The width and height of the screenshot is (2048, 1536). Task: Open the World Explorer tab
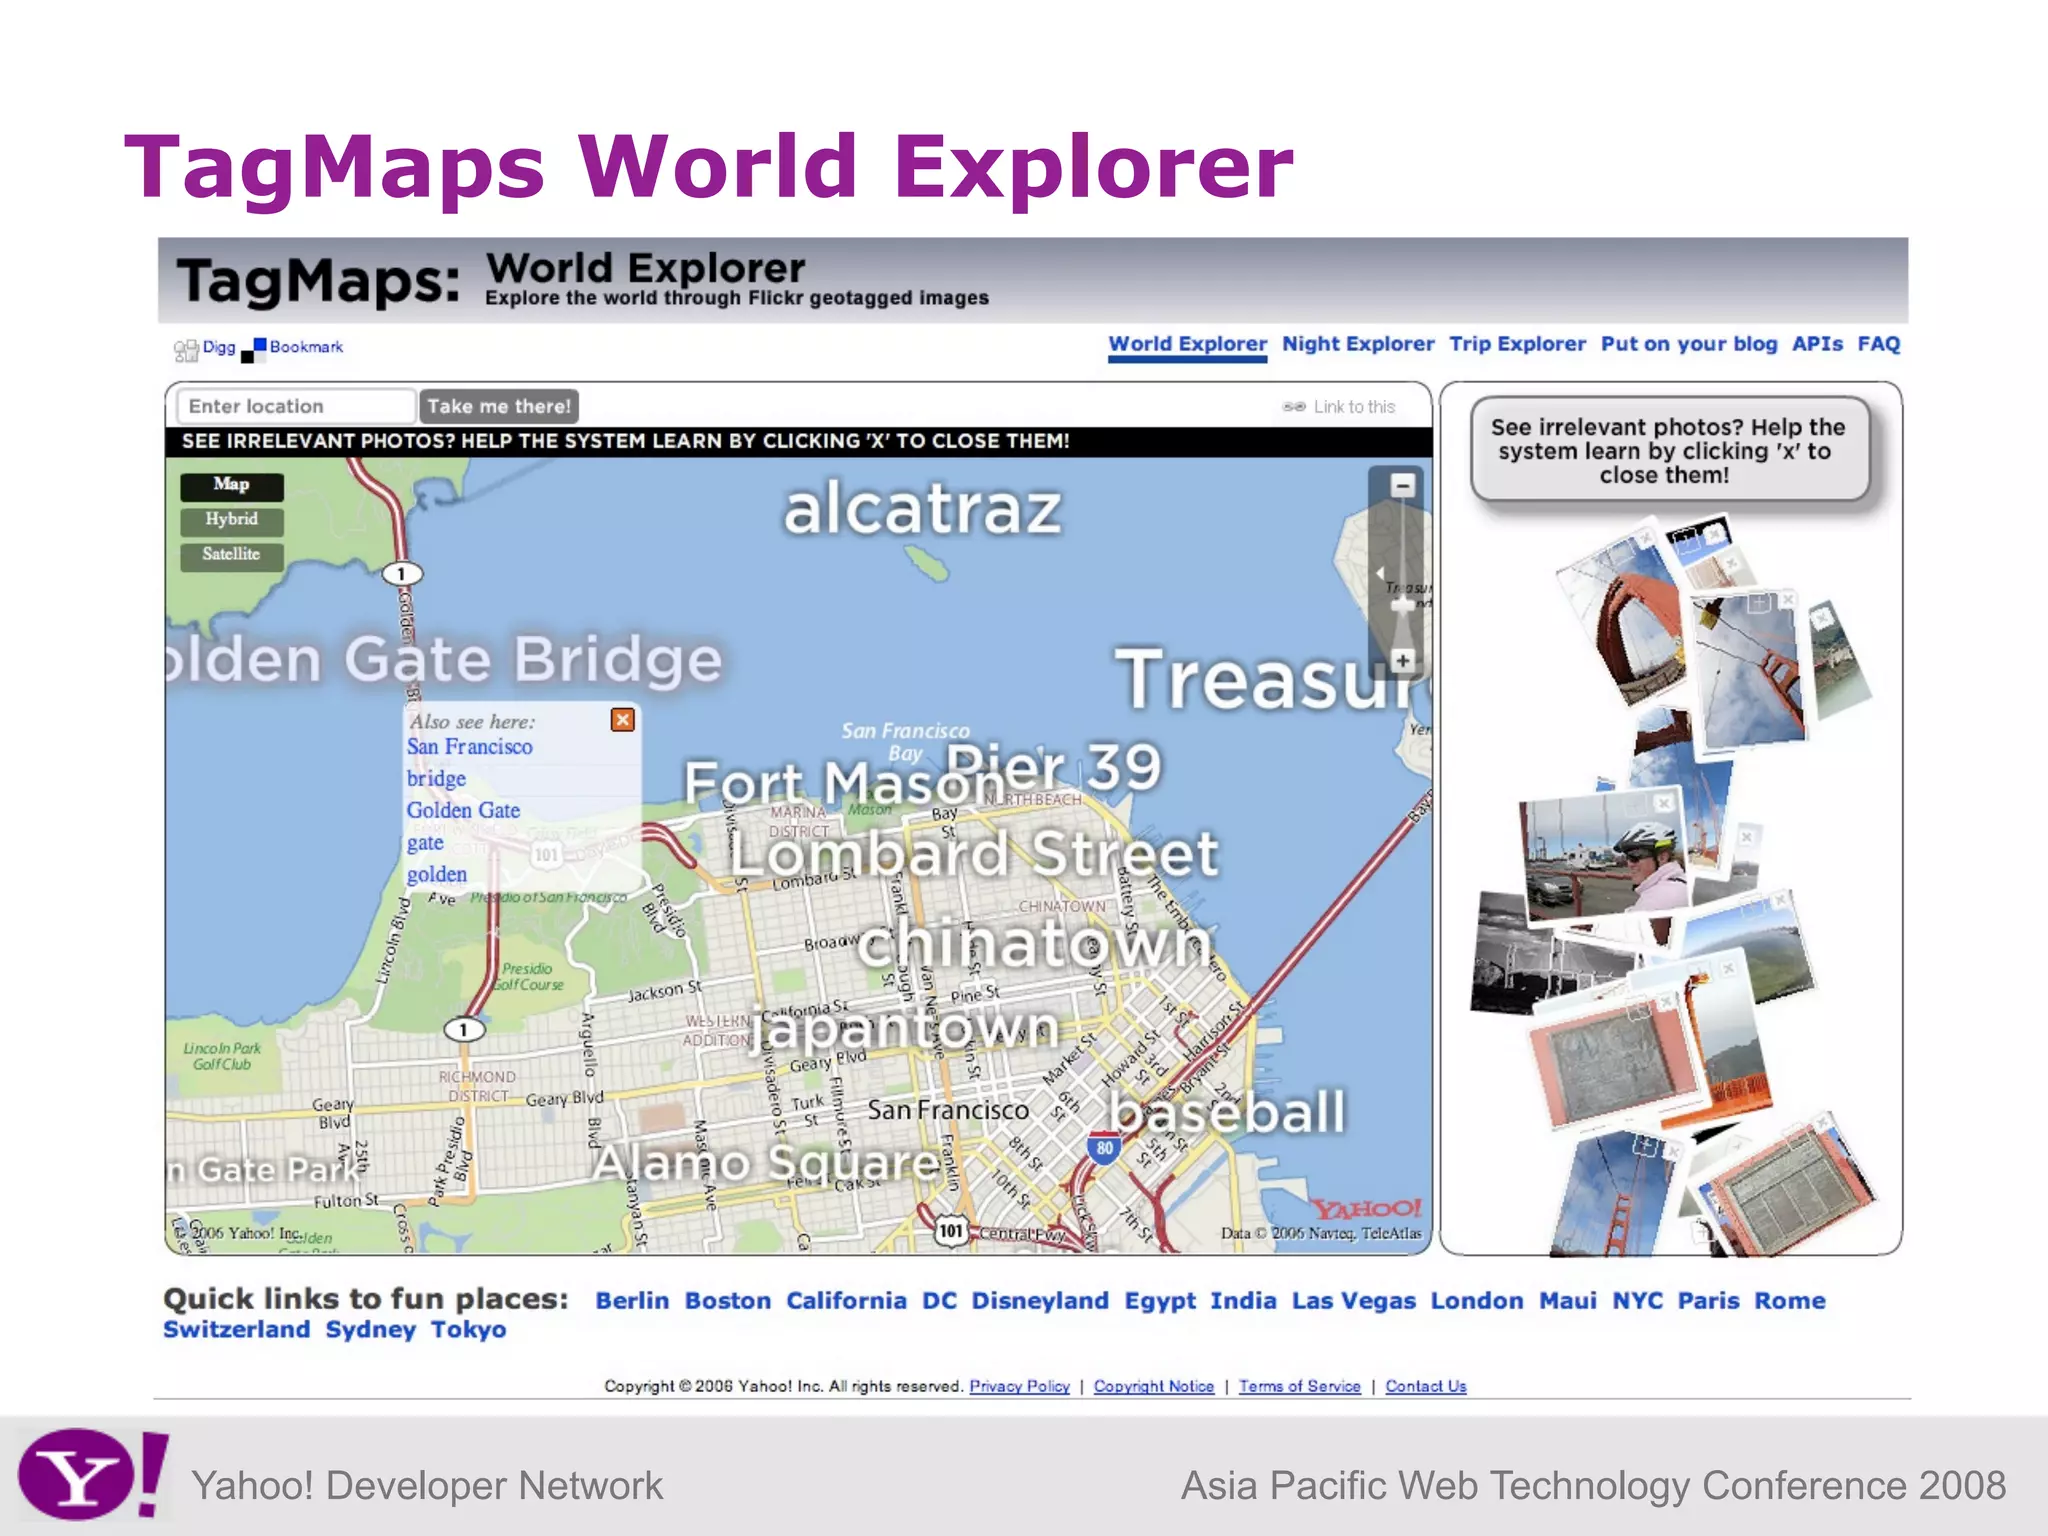click(1187, 344)
